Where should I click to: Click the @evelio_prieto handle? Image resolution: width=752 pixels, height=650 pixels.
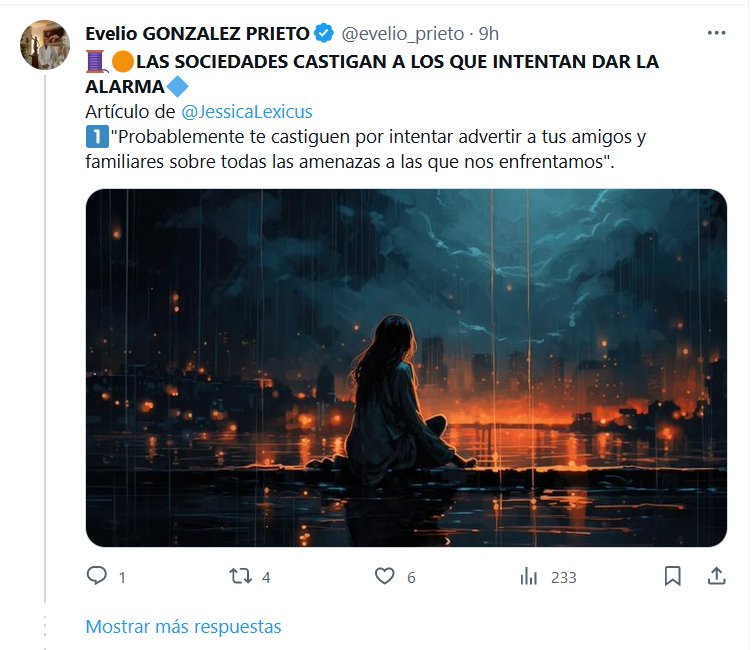coord(403,34)
